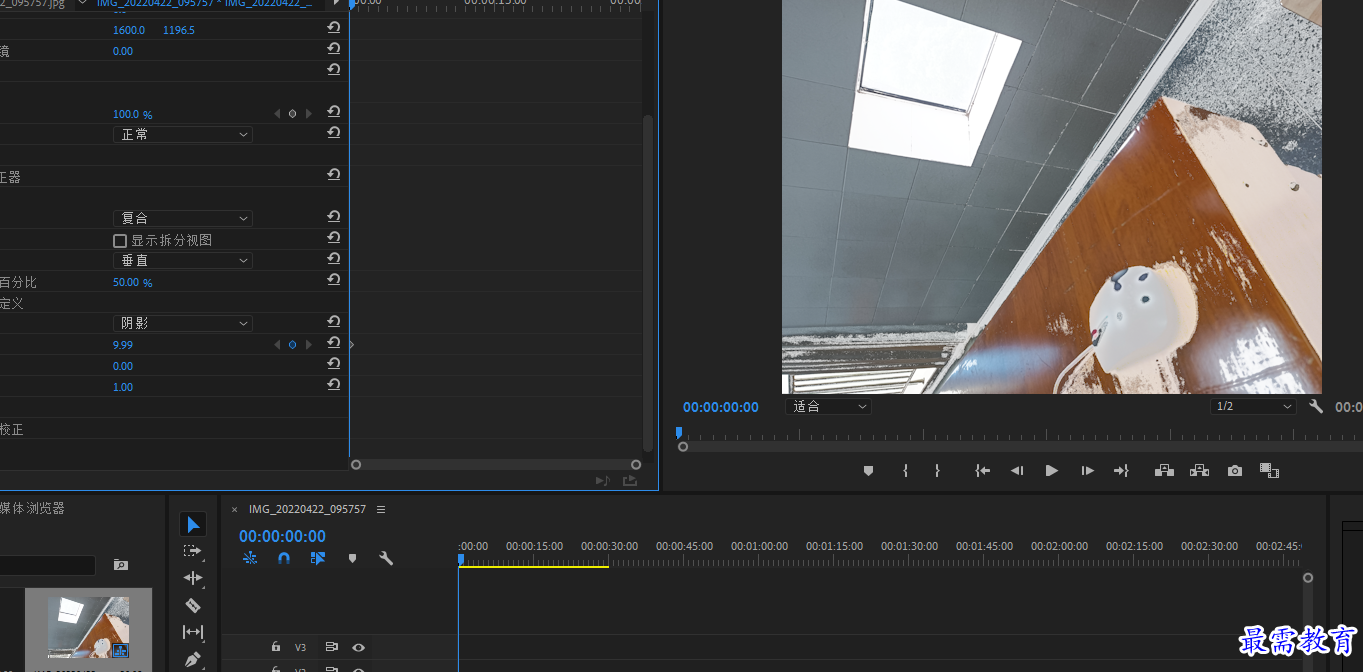1363x672 pixels.
Task: Select the Razor tool
Action: point(193,605)
